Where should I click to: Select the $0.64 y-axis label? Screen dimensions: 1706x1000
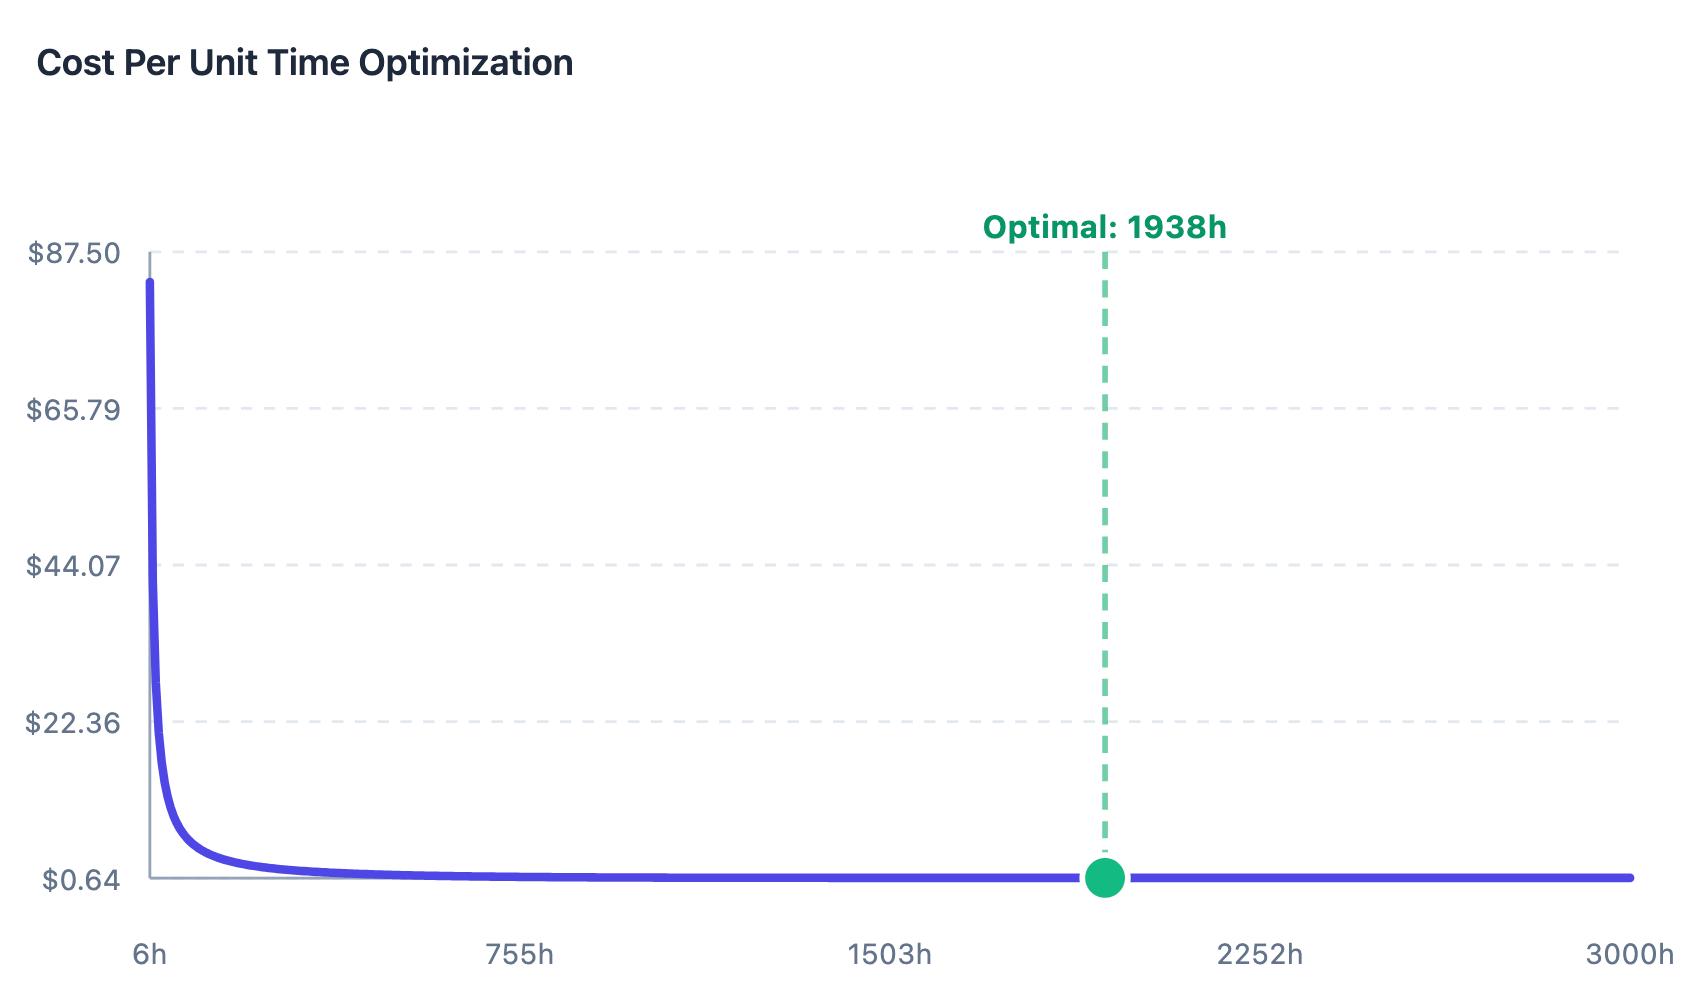[81, 879]
